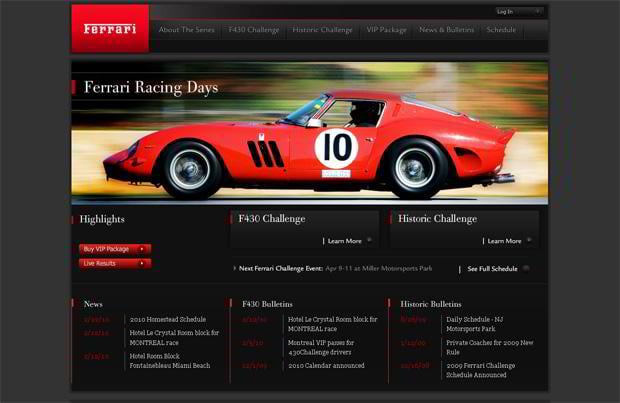Viewport: 620px width, 403px height.
Task: Click Learn More under Historic Challenge
Action: point(504,241)
